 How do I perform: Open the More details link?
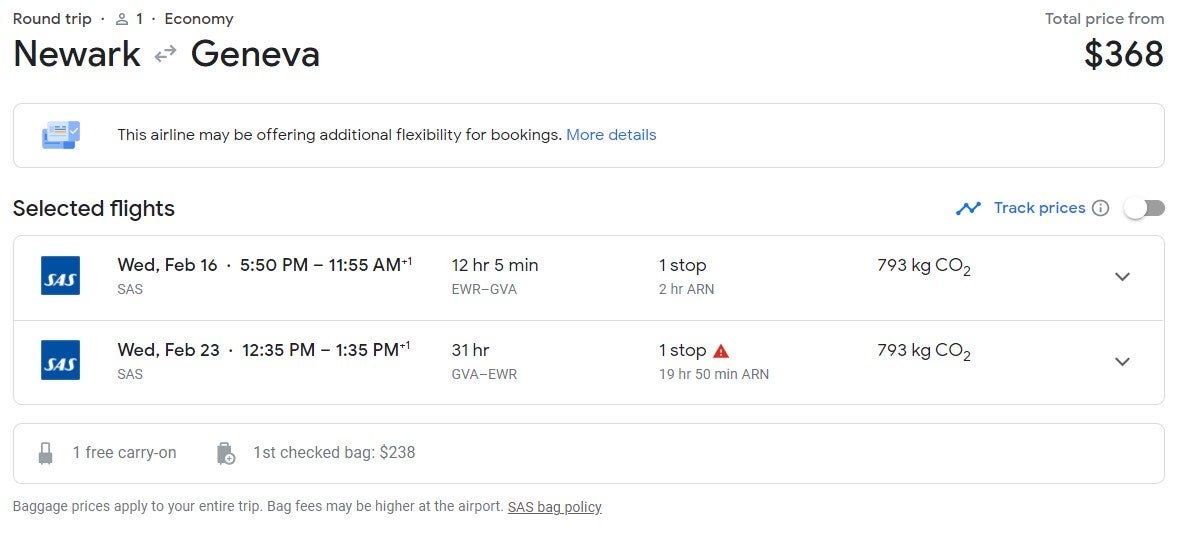tap(611, 135)
